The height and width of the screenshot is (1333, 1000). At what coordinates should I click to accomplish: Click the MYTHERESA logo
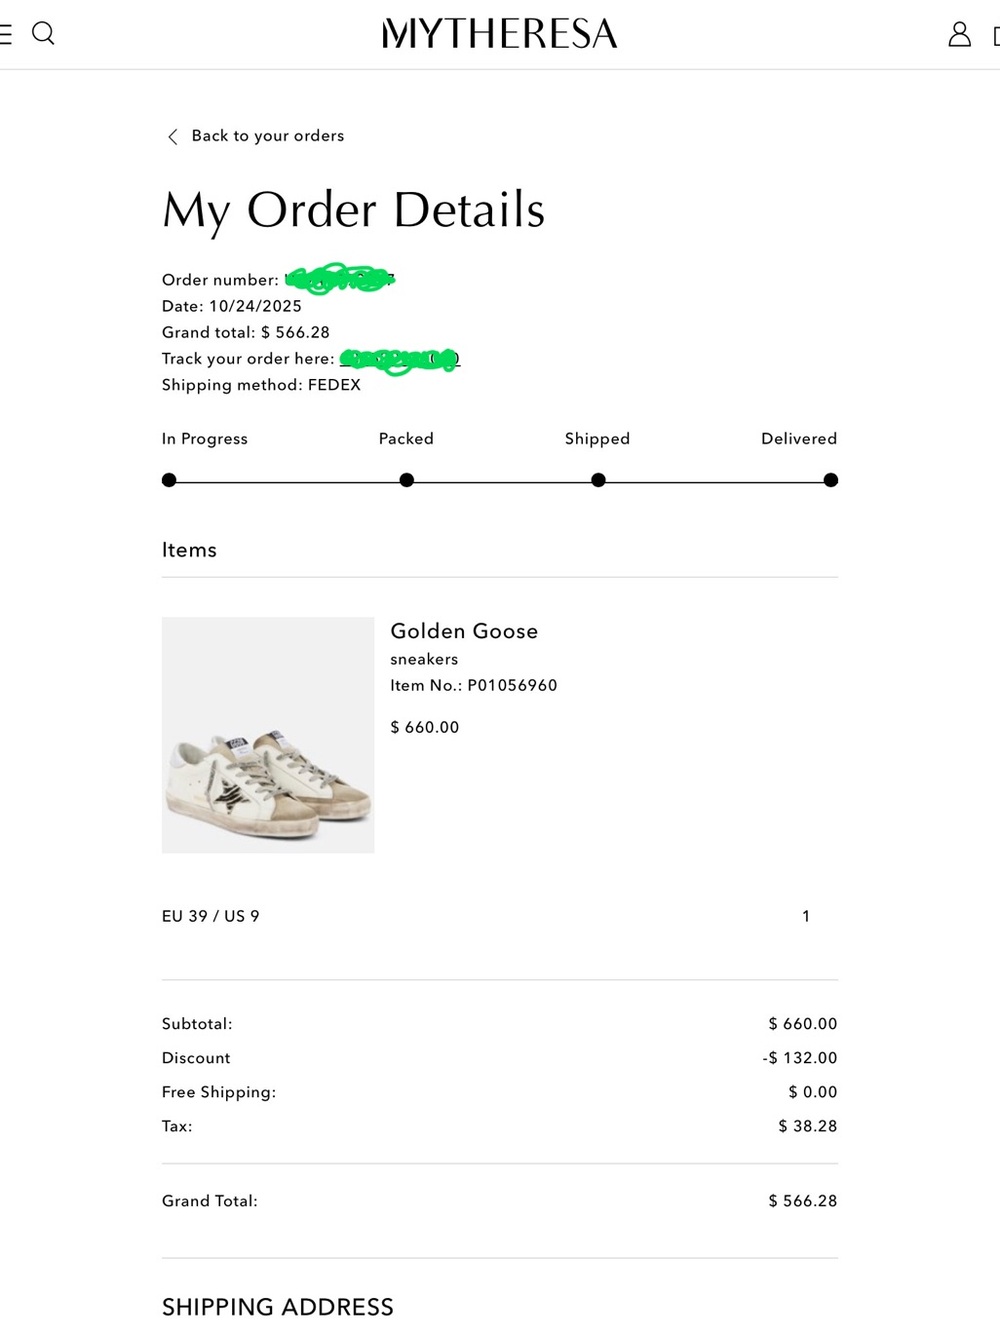point(500,34)
